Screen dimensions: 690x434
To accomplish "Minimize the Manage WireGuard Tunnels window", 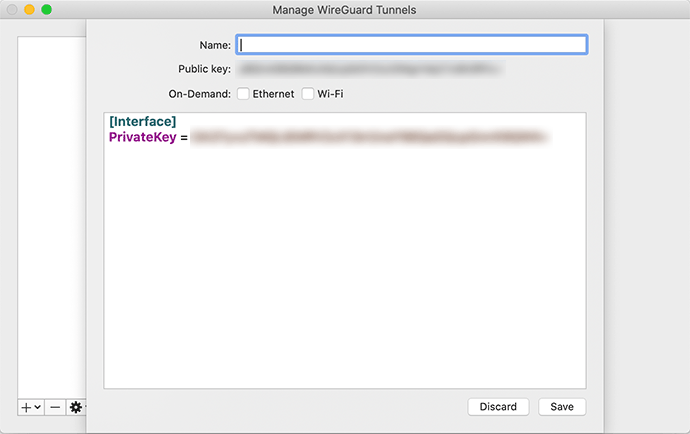I will [x=29, y=9].
